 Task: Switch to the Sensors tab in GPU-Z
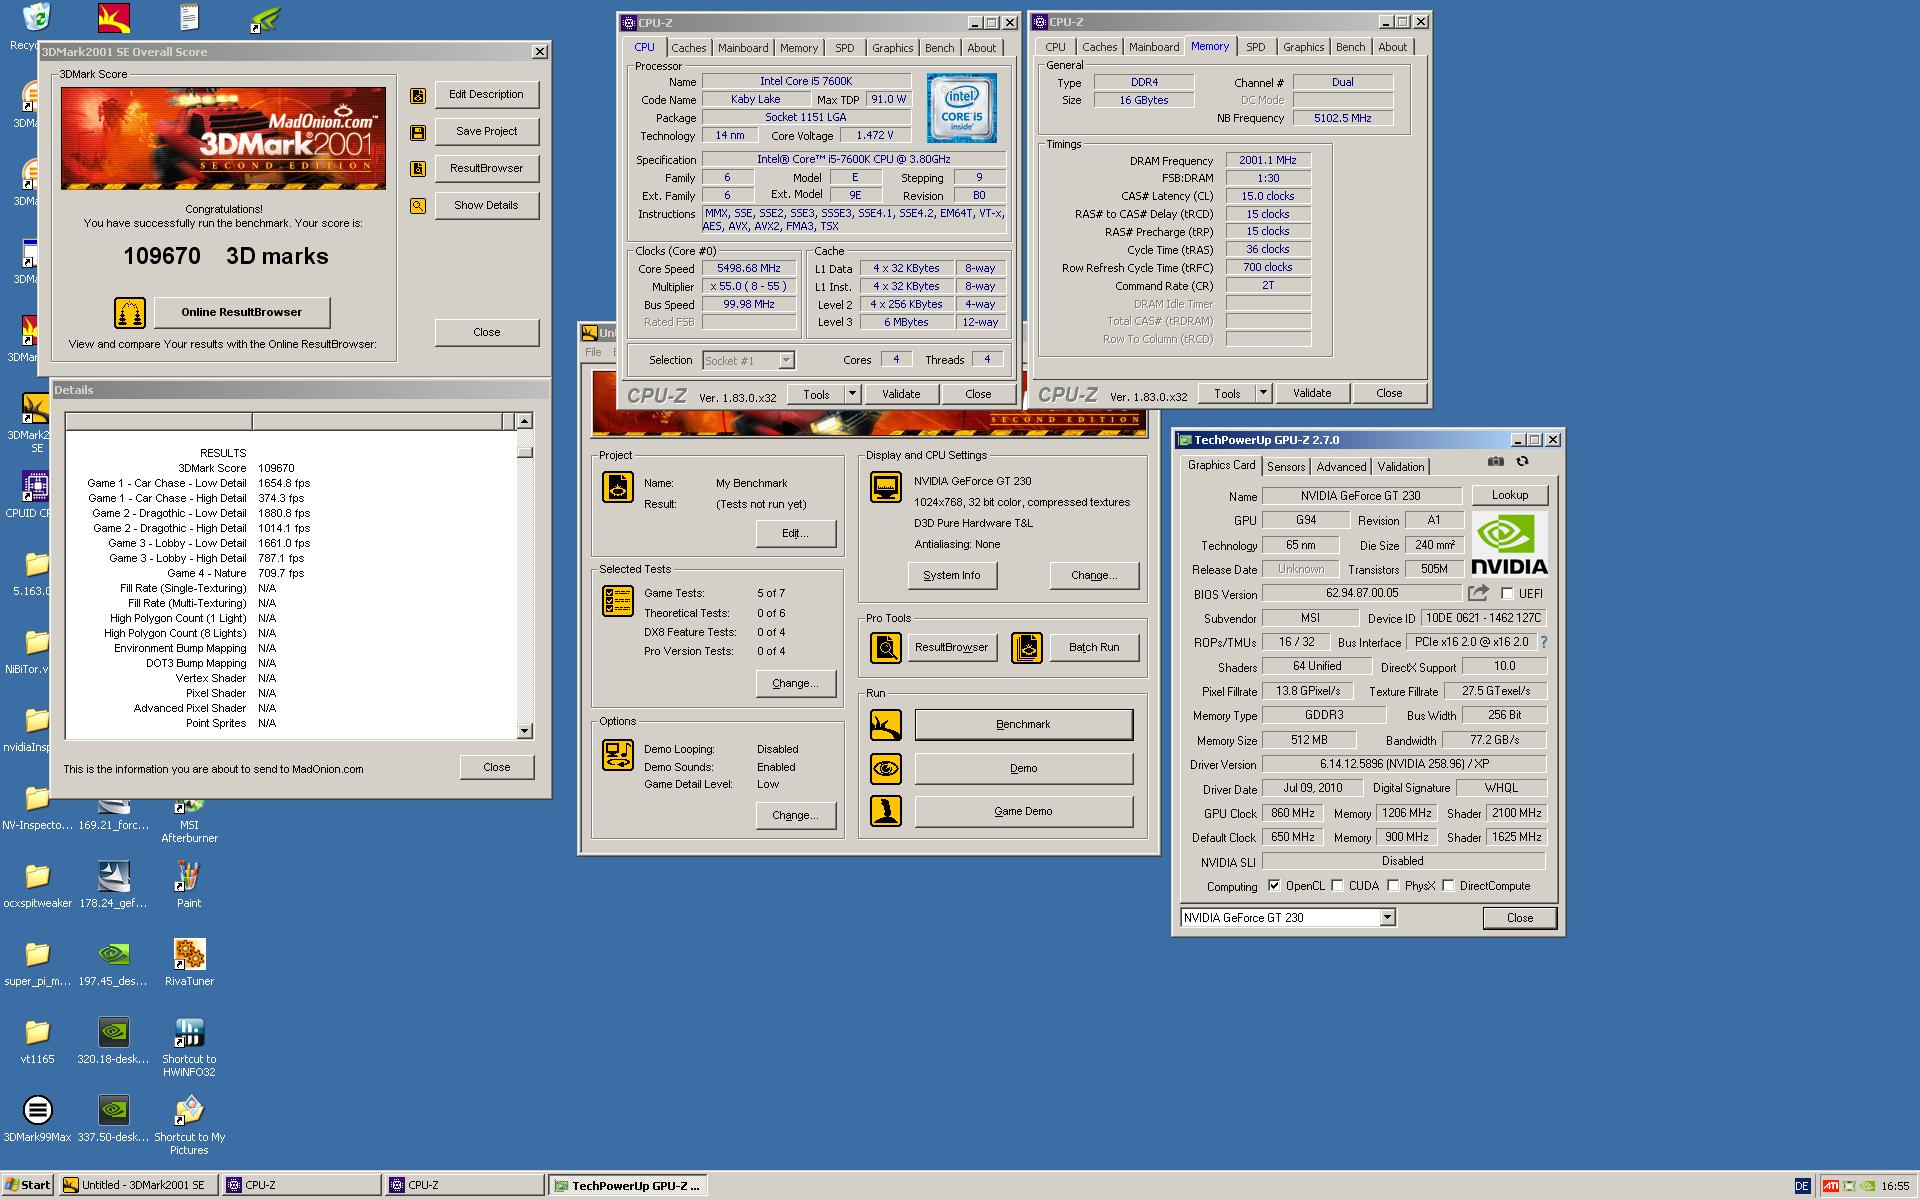(1286, 467)
